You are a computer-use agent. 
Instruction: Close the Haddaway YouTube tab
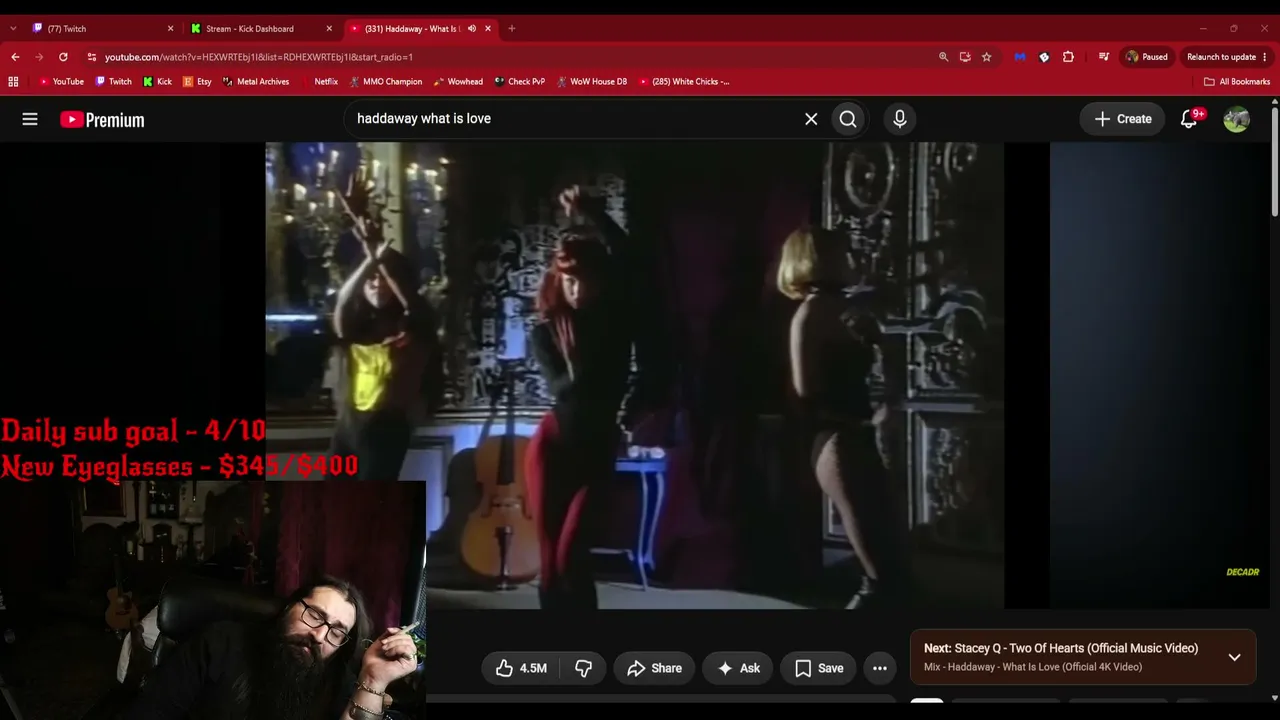tap(488, 28)
